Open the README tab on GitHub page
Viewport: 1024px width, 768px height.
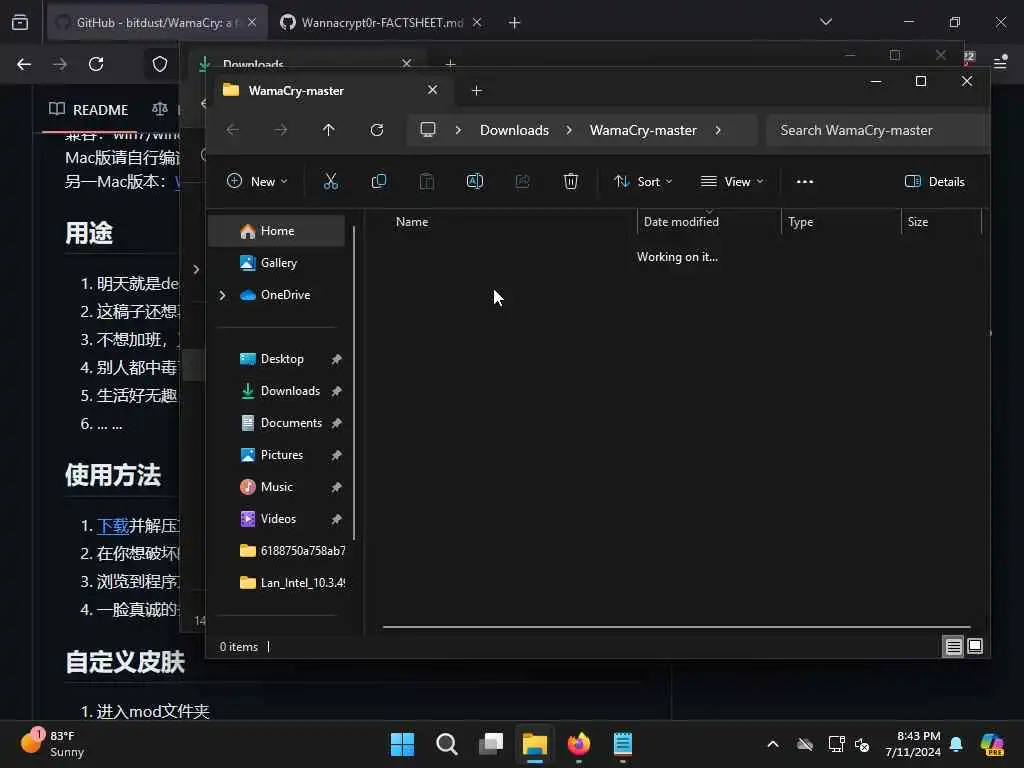point(89,110)
